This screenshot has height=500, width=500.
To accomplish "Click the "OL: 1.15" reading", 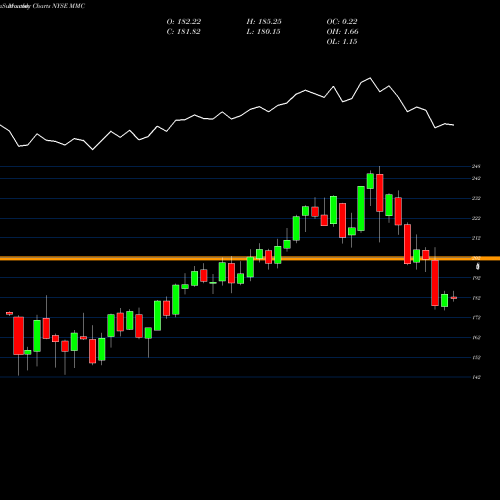I will click(342, 42).
